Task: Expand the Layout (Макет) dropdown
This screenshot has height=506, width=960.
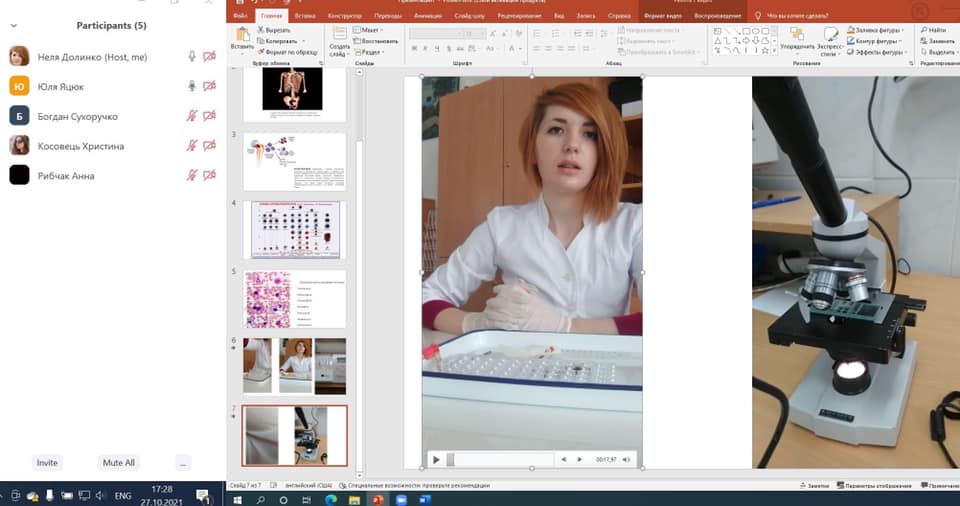Action: point(370,30)
